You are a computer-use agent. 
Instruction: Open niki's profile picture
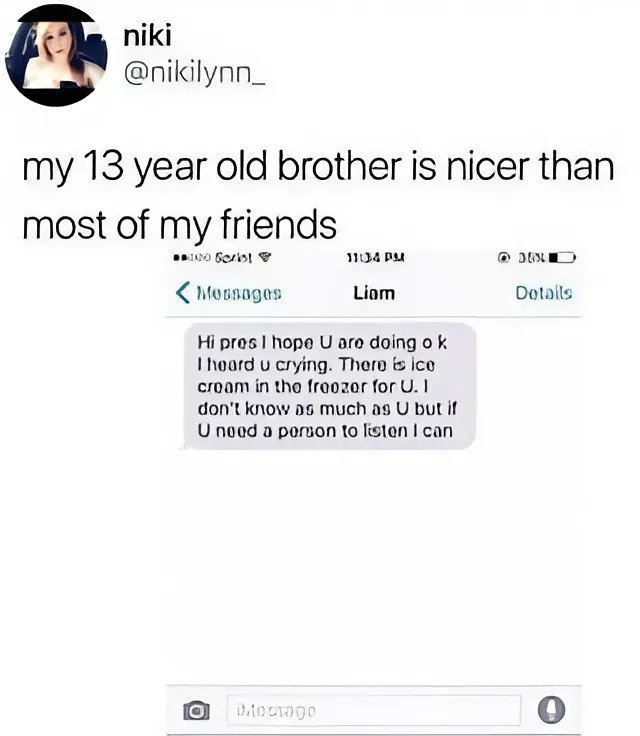(56, 57)
